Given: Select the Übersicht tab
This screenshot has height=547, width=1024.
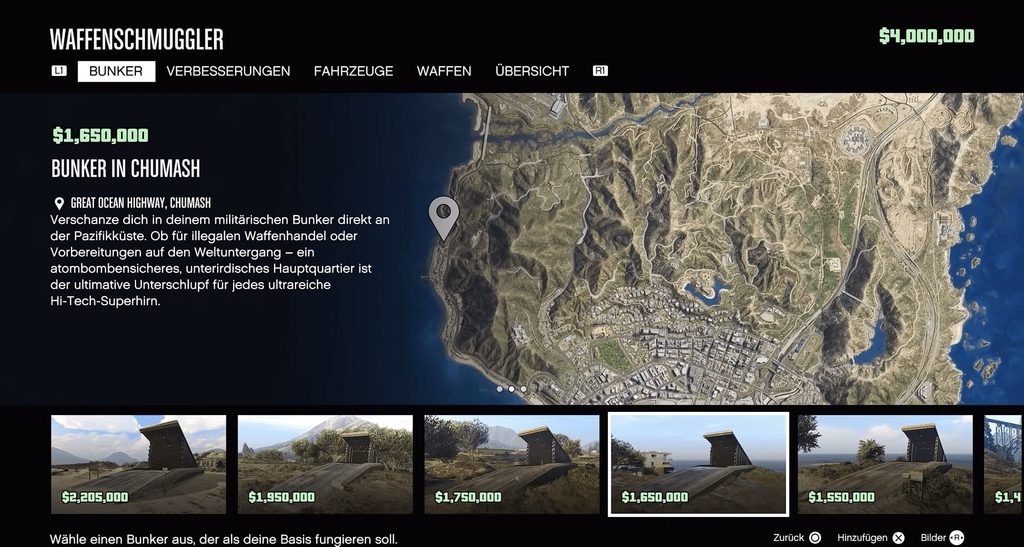Looking at the screenshot, I should point(532,71).
